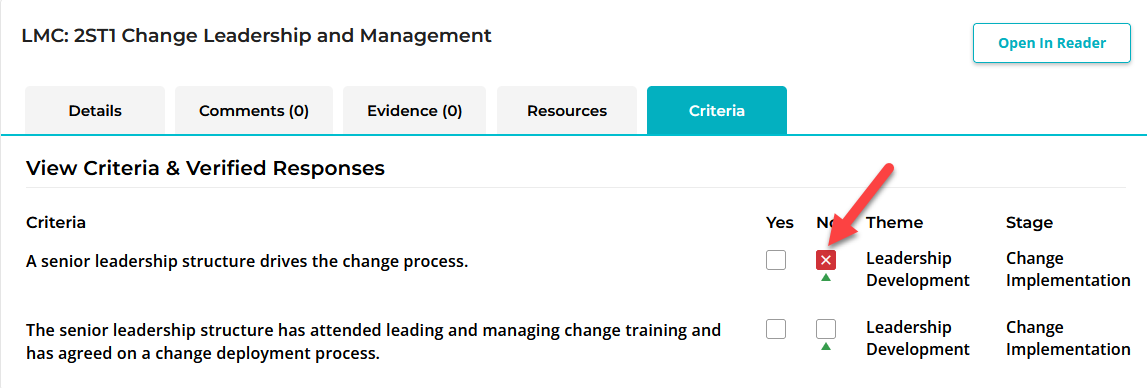This screenshot has height=388, width=1147.
Task: Tick Yes for leadership attended change training
Action: 776,329
